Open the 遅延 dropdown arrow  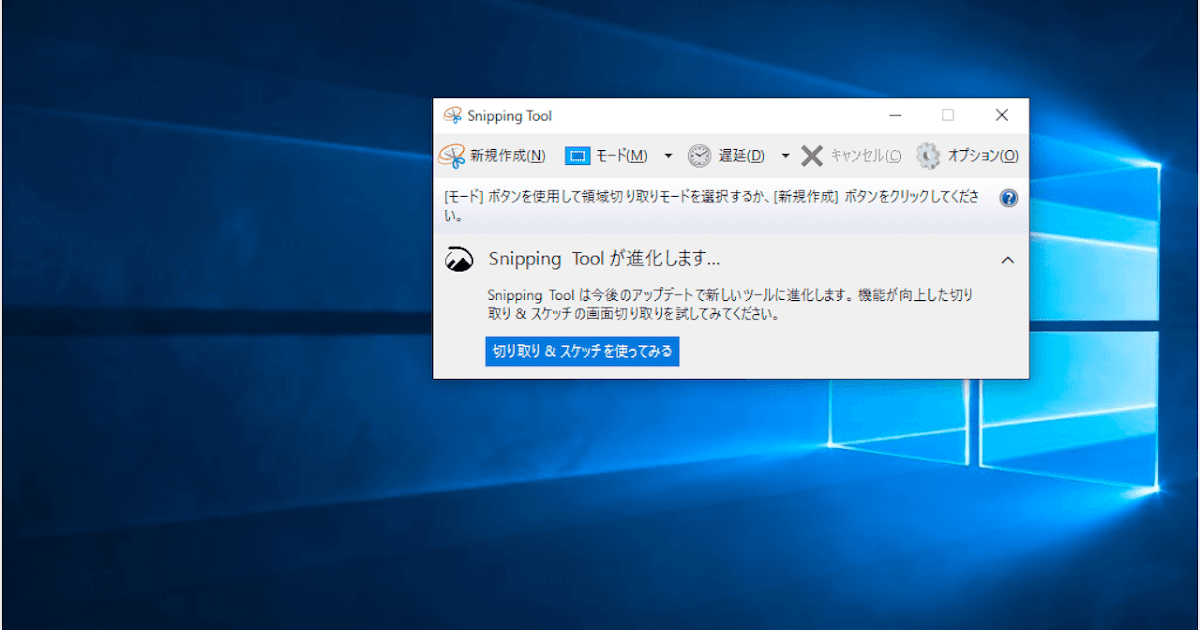click(x=785, y=156)
